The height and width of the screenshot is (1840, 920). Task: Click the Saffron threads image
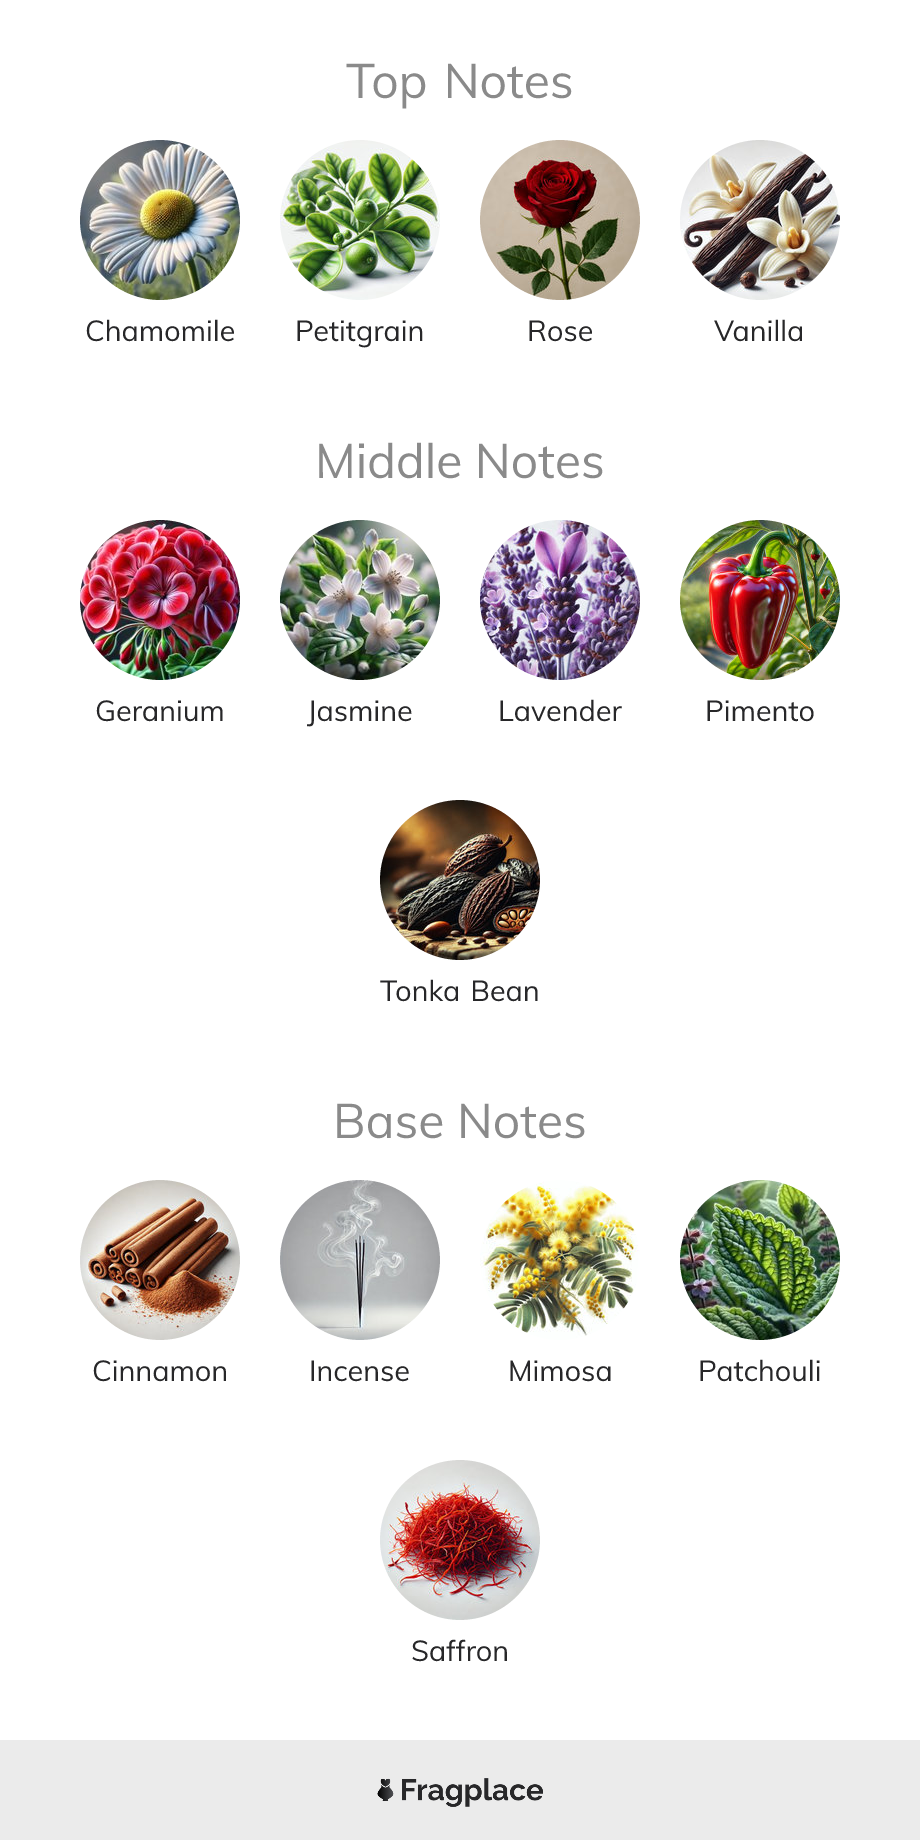coord(460,1540)
